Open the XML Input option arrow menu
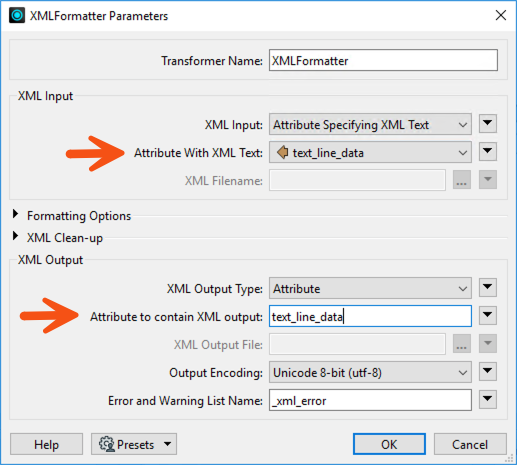The width and height of the screenshot is (517, 465). (488, 124)
